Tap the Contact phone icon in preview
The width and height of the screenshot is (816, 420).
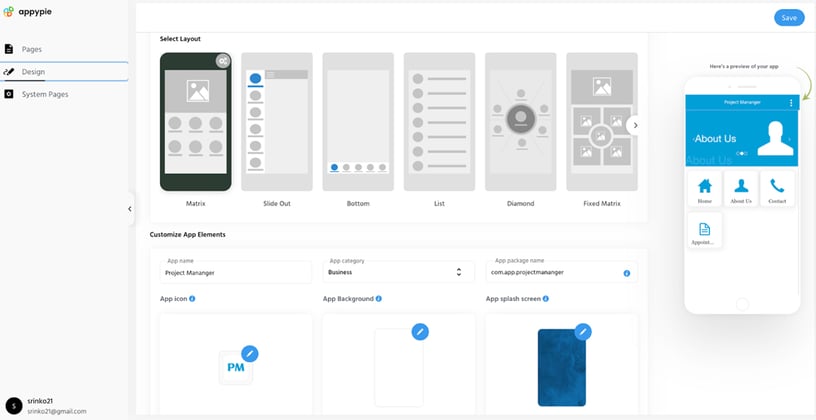(x=777, y=187)
